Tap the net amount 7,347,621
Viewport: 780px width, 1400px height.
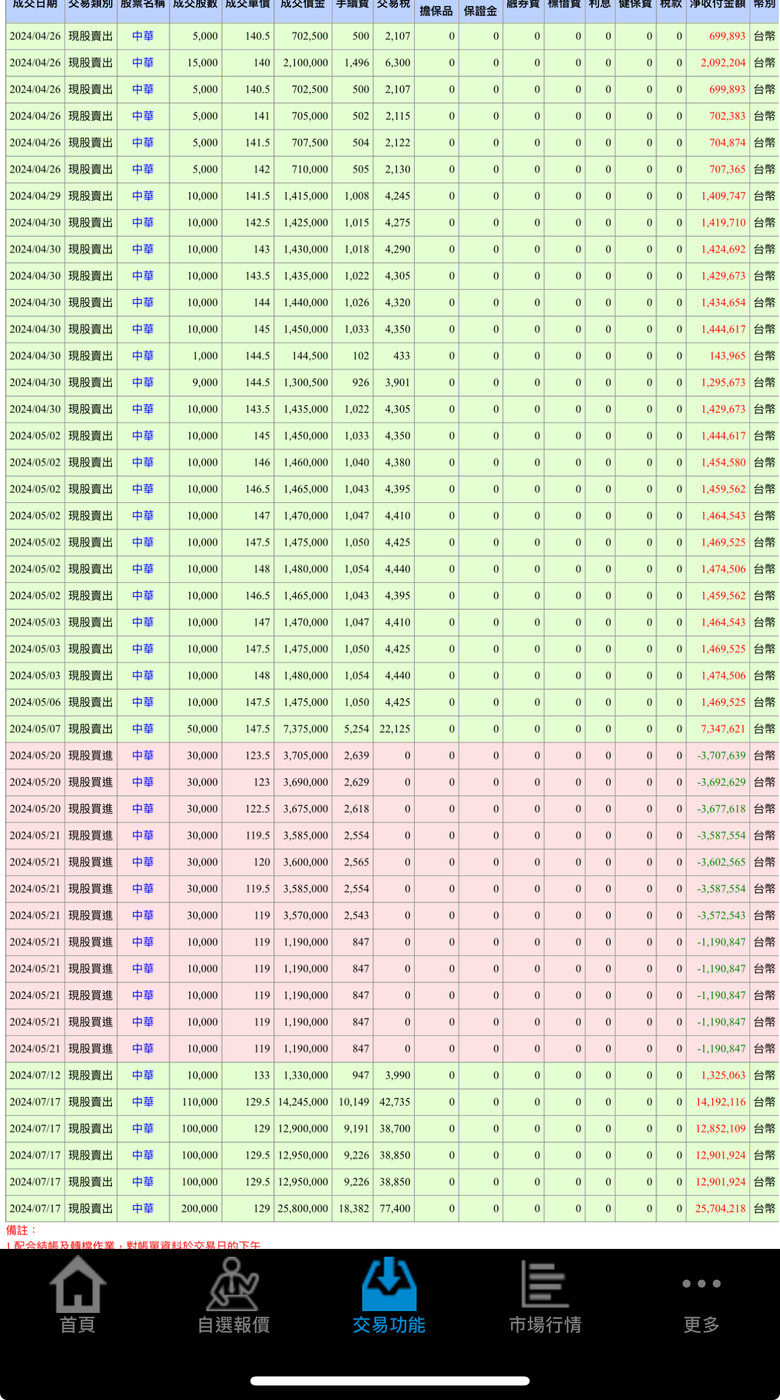[721, 729]
